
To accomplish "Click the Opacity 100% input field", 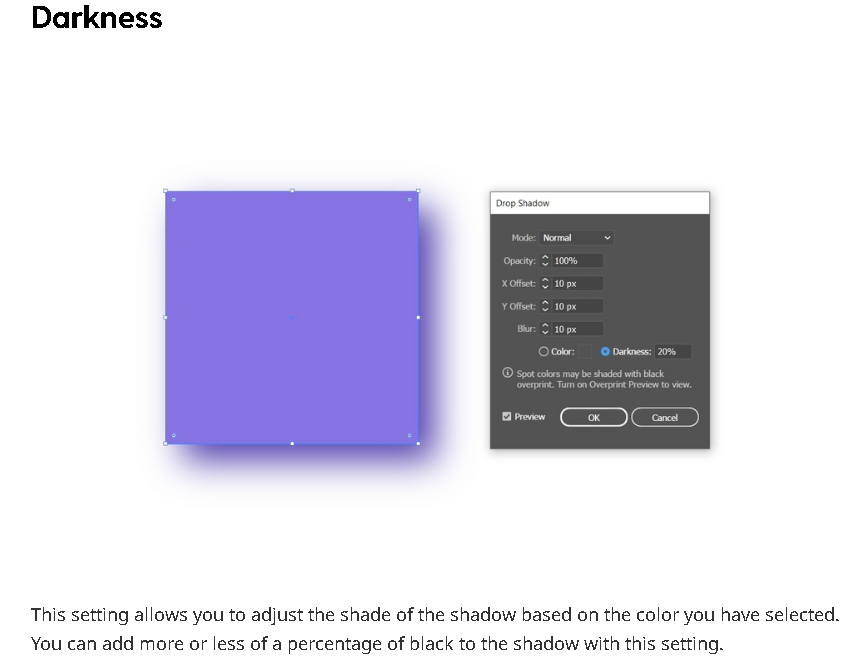I will (577, 261).
